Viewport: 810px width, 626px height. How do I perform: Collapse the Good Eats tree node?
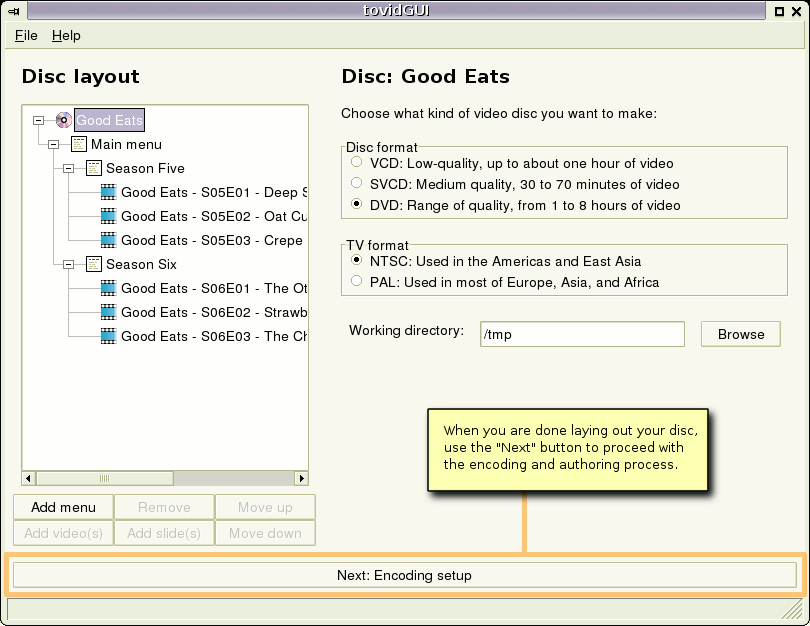pyautogui.click(x=37, y=119)
